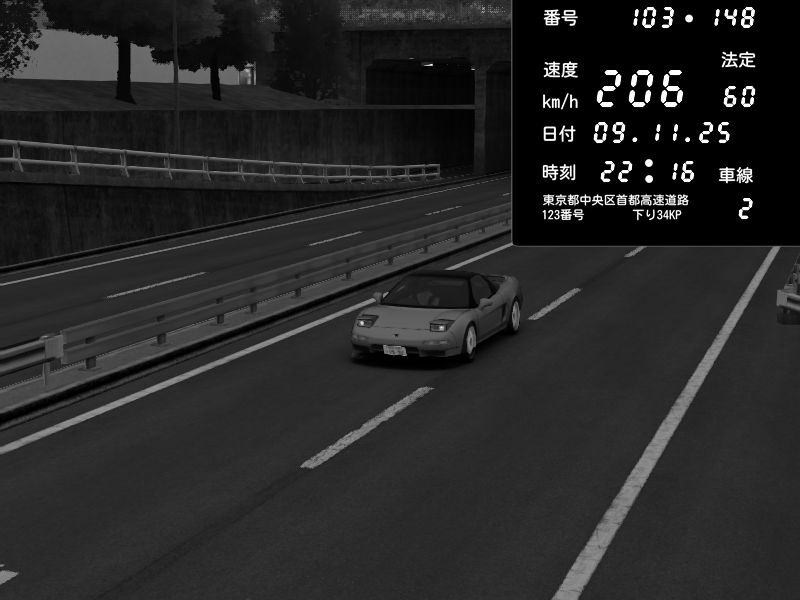
Task: Click the partially visible vehicle at right edge
Action: click(789, 293)
